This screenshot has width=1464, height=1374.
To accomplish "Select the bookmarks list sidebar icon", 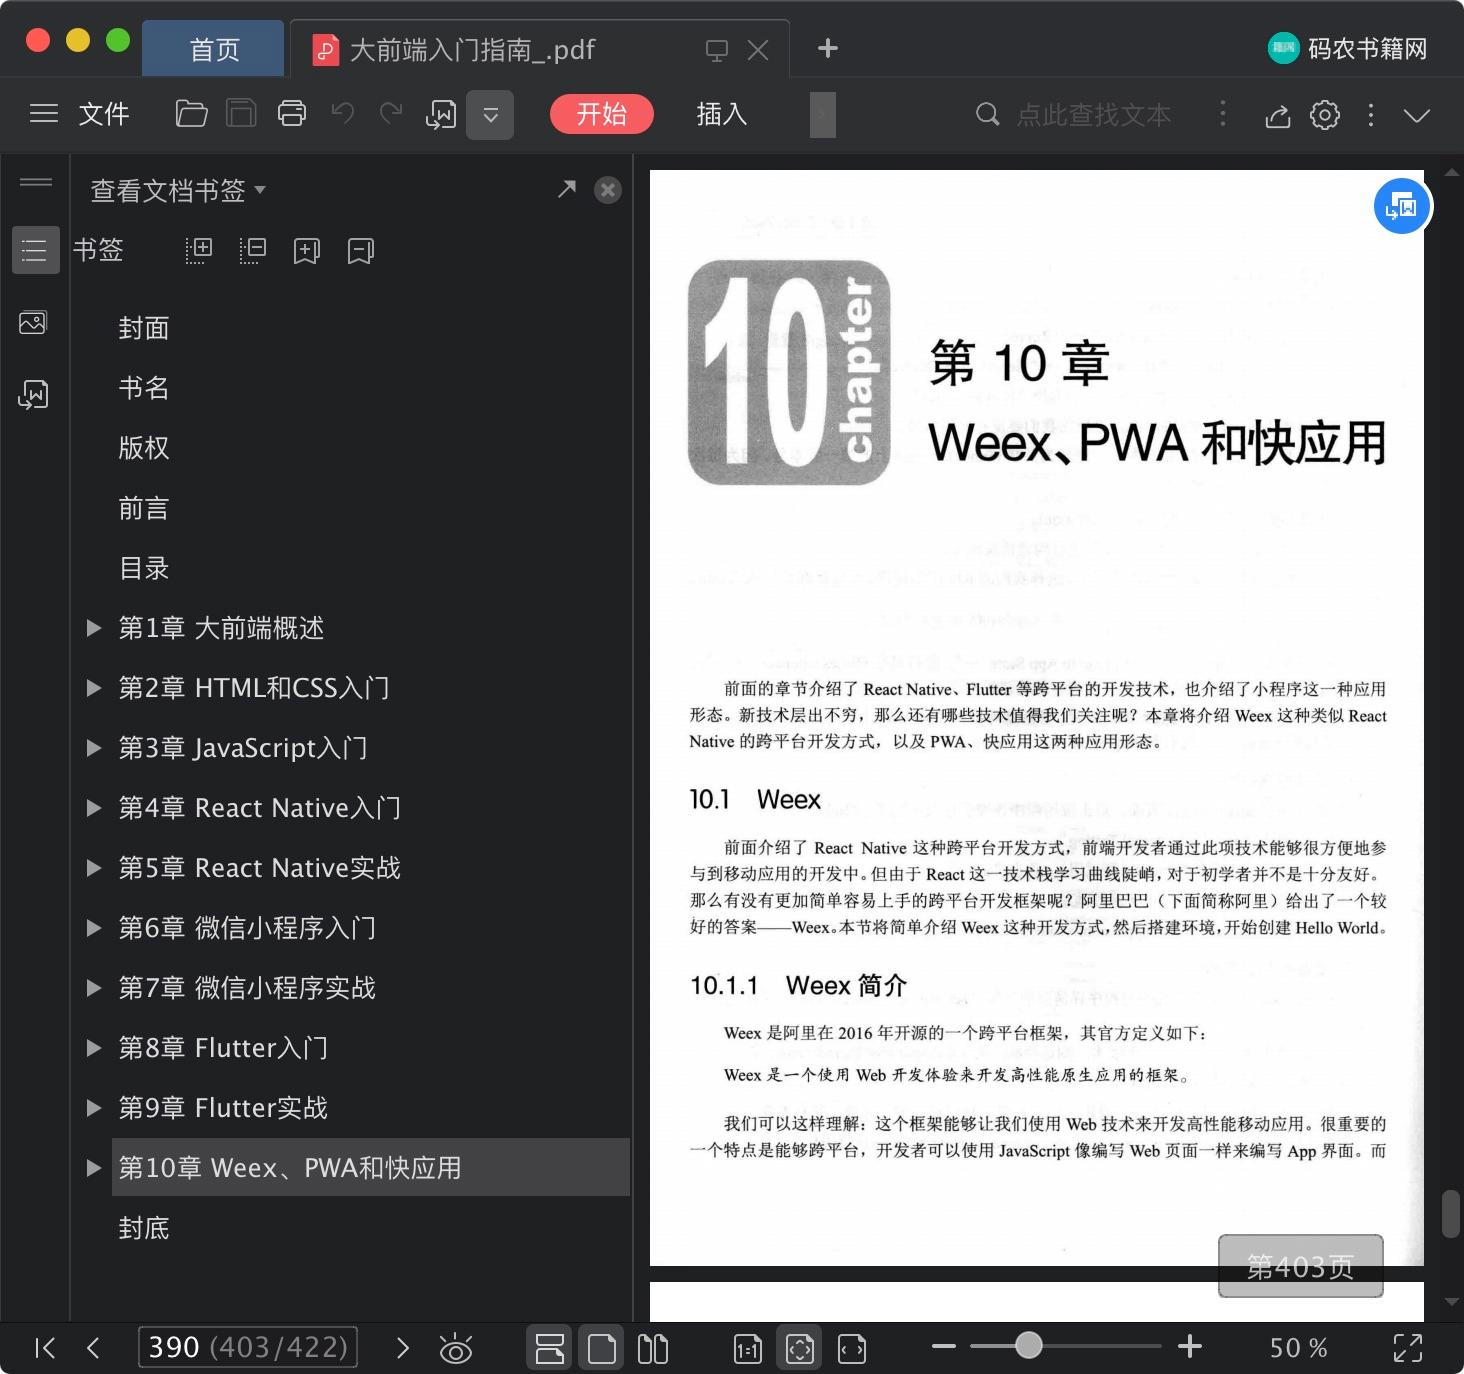I will pos(35,249).
